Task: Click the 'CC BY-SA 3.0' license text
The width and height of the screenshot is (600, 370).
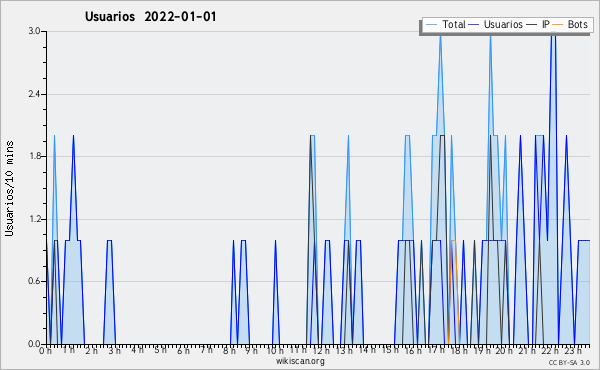Action: tap(569, 362)
